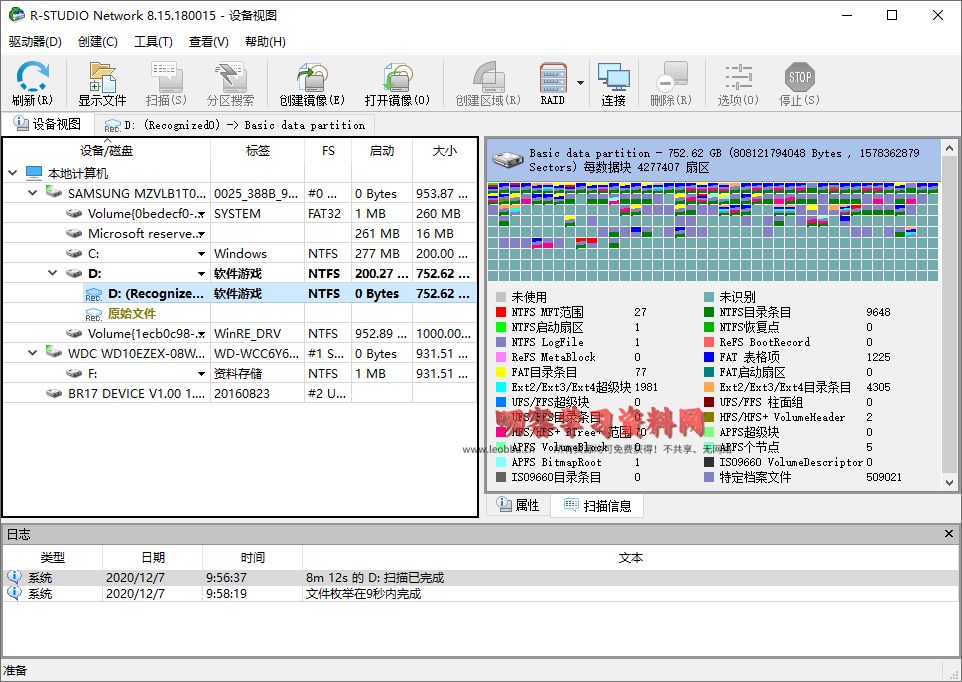
Task: Click the RAID toolbar icon
Action: tap(552, 77)
